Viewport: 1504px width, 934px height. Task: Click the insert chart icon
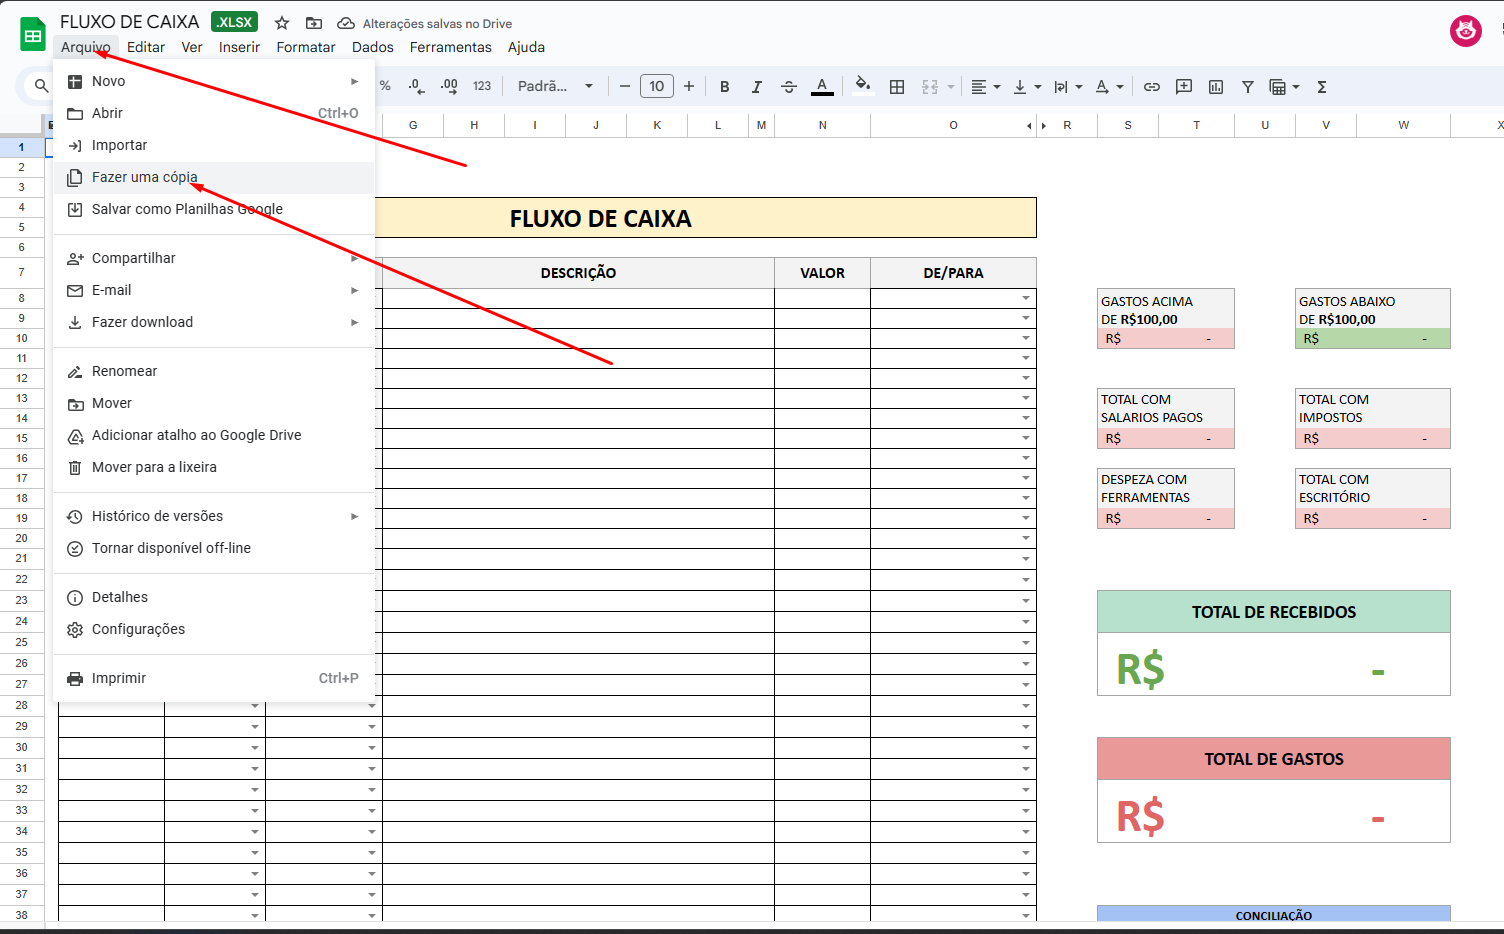point(1216,87)
